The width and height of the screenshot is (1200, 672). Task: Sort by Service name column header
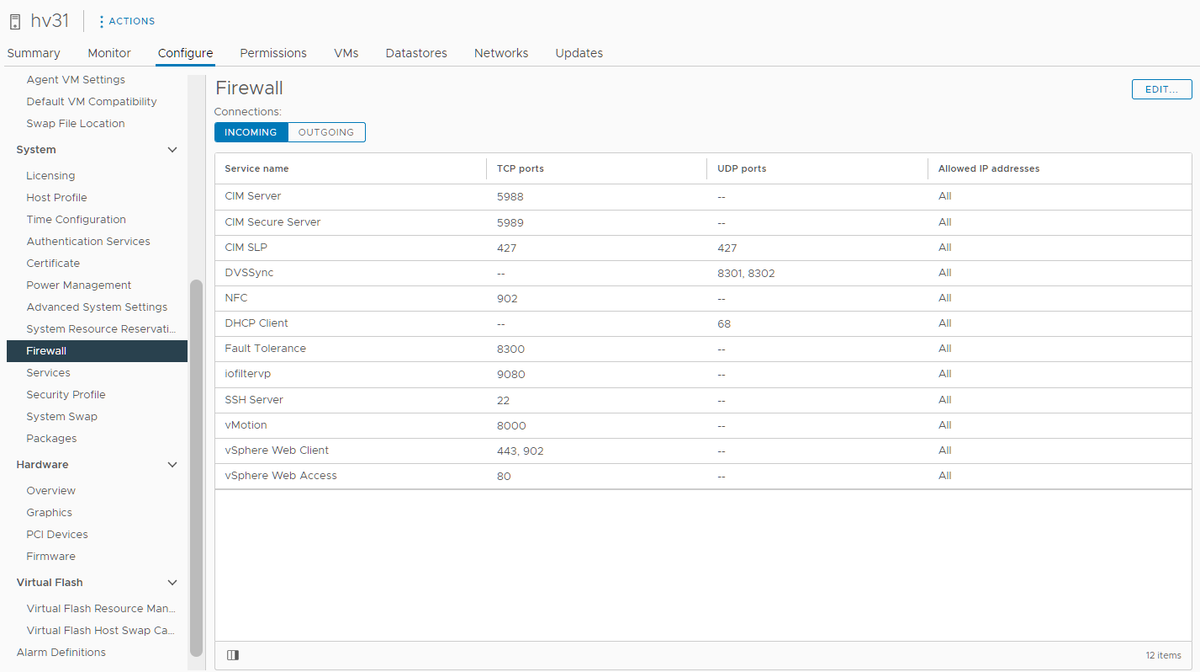pyautogui.click(x=257, y=169)
